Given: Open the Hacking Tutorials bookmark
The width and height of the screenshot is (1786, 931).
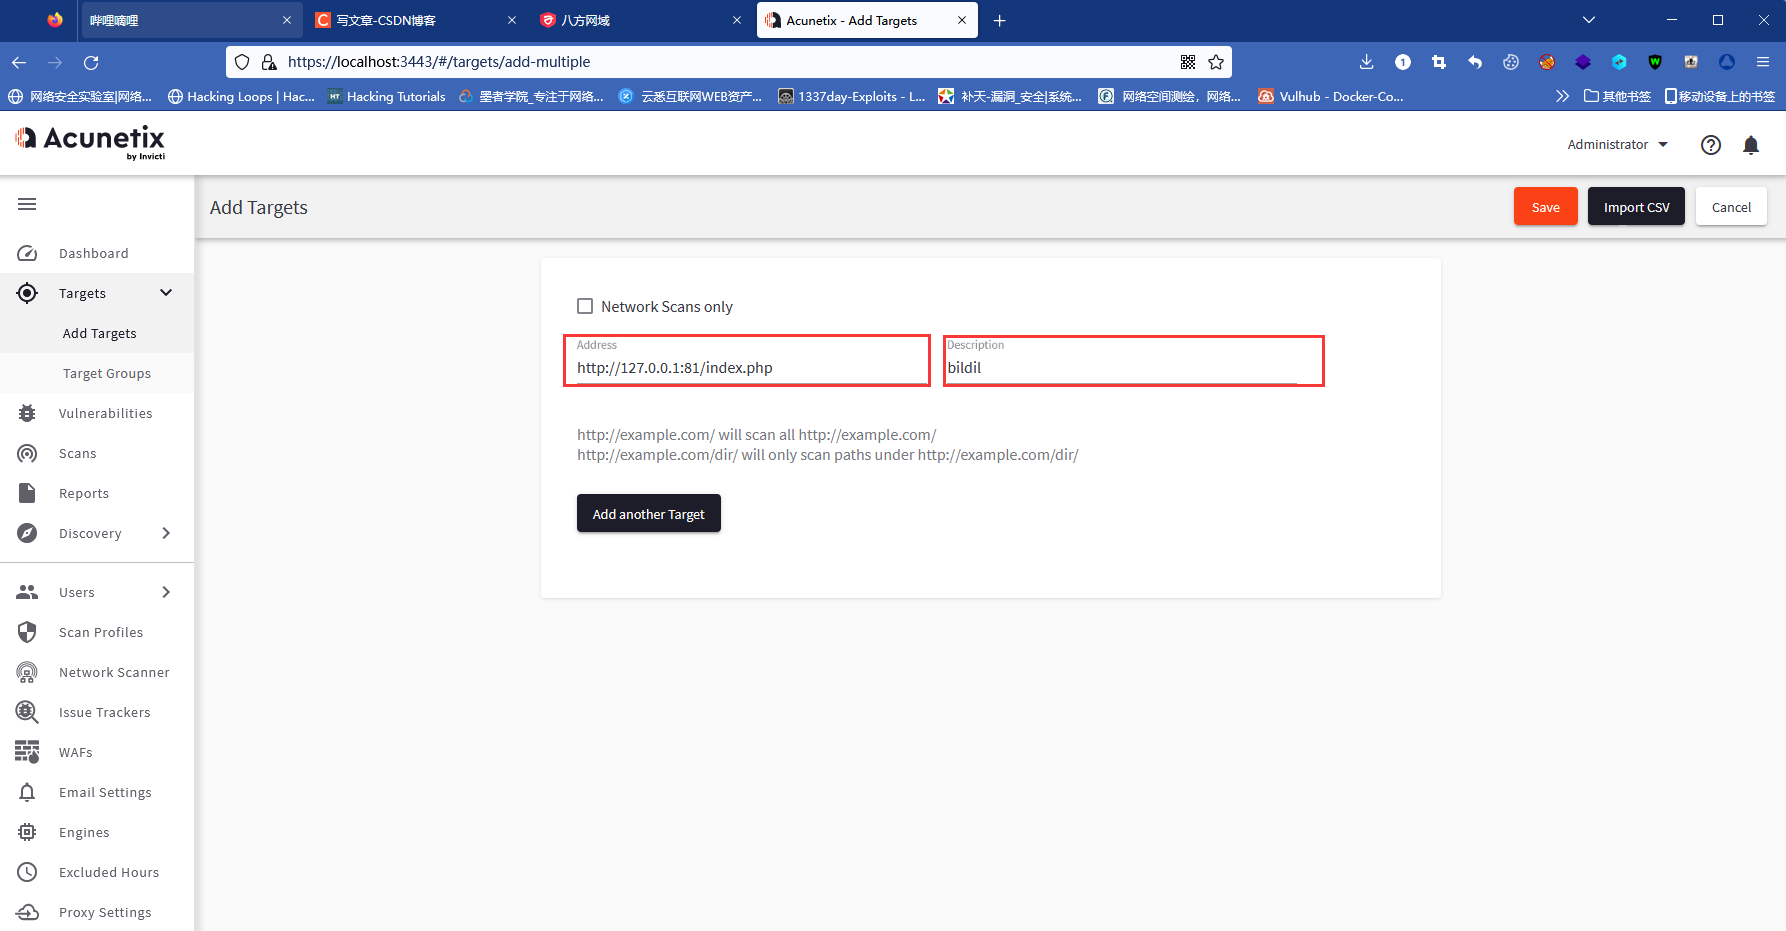Looking at the screenshot, I should coord(386,96).
